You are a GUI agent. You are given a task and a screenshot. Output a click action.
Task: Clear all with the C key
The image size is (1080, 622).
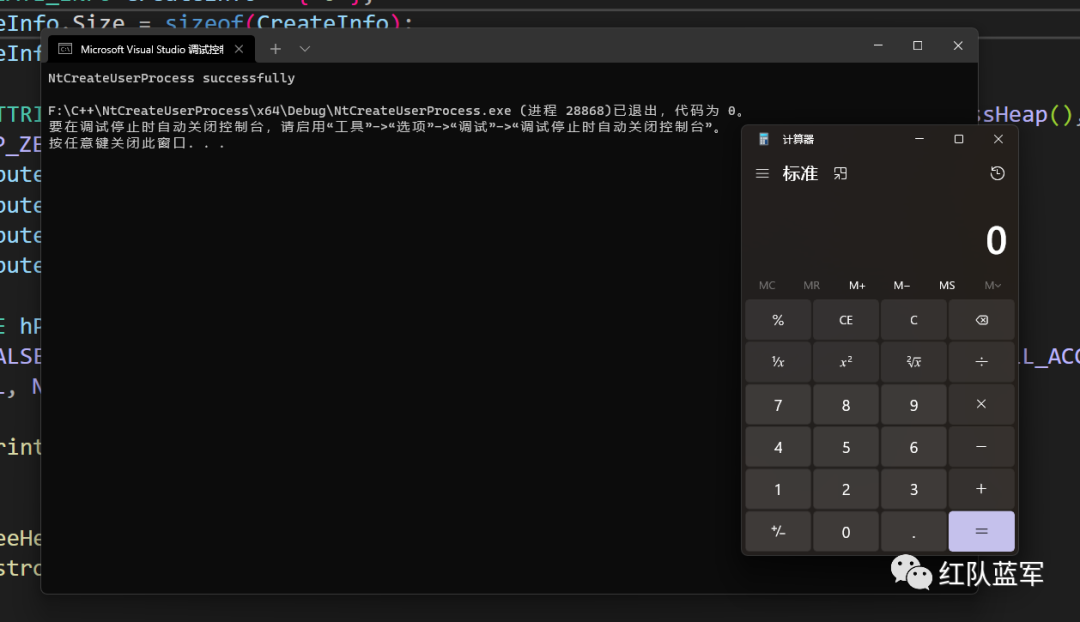(913, 320)
